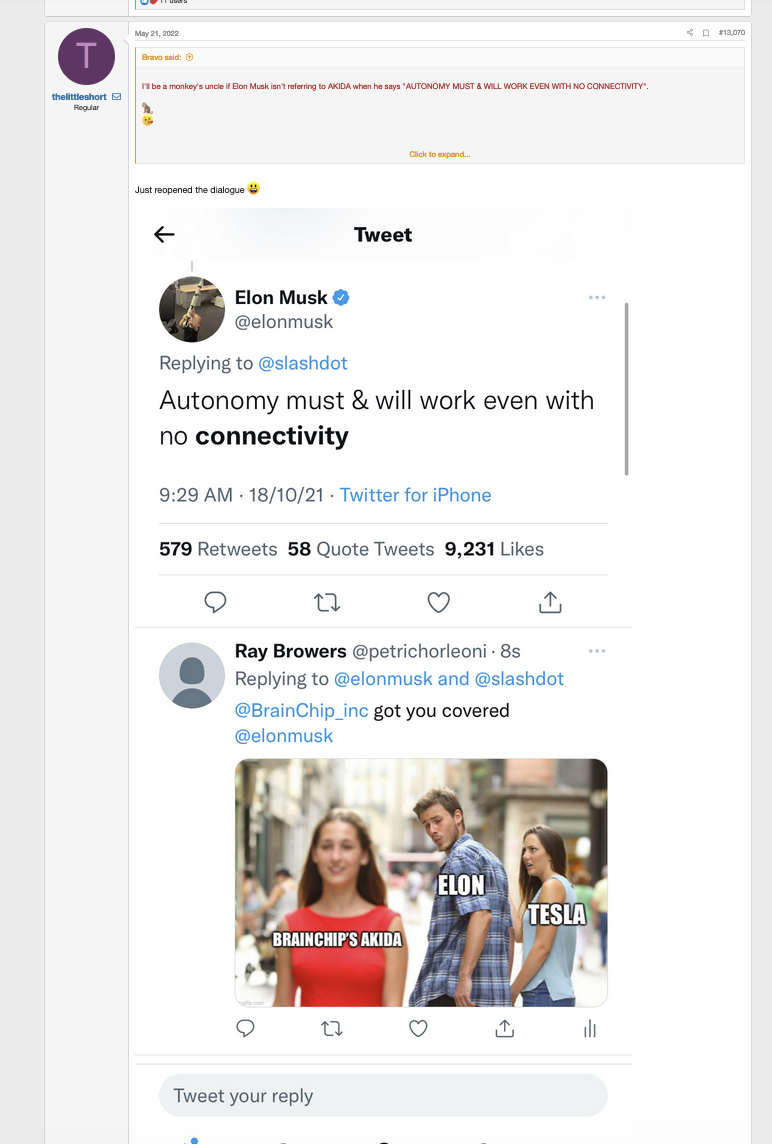This screenshot has height=1144, width=772.
Task: Click the purple T avatar
Action: click(87, 57)
